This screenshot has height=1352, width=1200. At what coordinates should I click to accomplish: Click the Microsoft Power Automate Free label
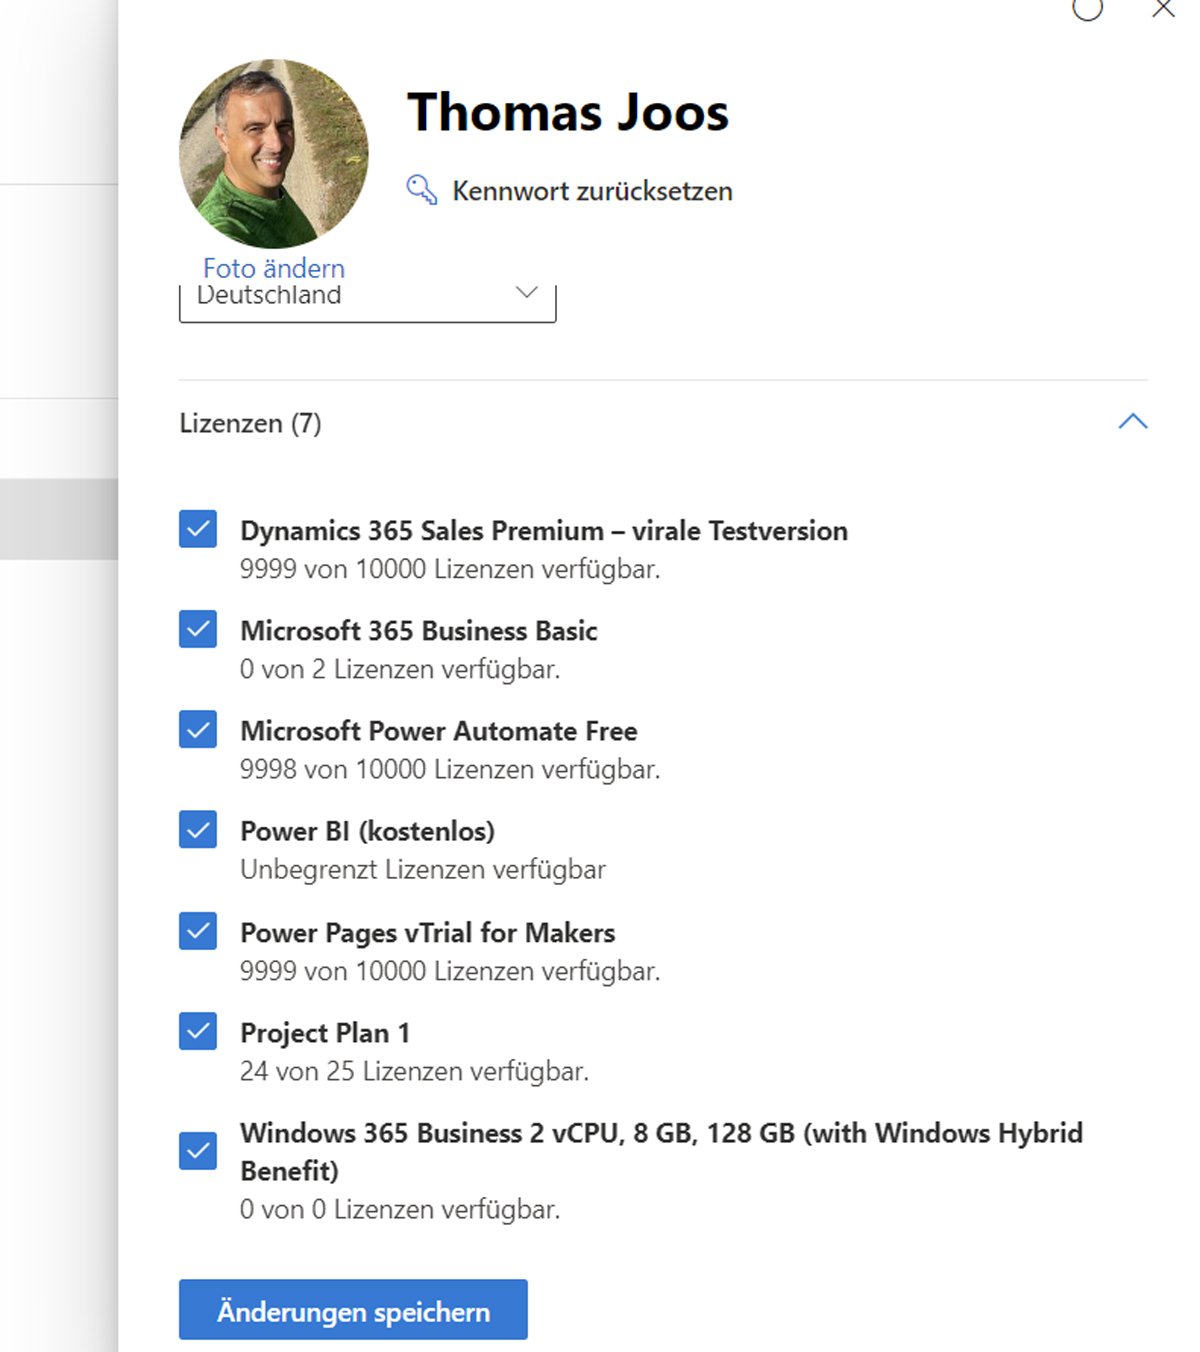click(x=438, y=730)
